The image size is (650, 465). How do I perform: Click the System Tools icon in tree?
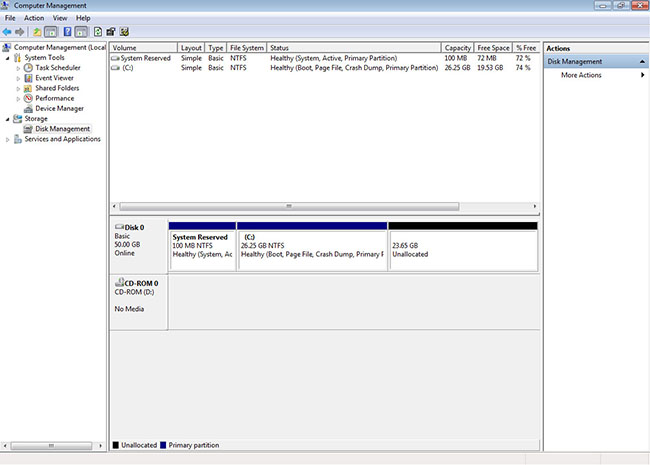17,58
